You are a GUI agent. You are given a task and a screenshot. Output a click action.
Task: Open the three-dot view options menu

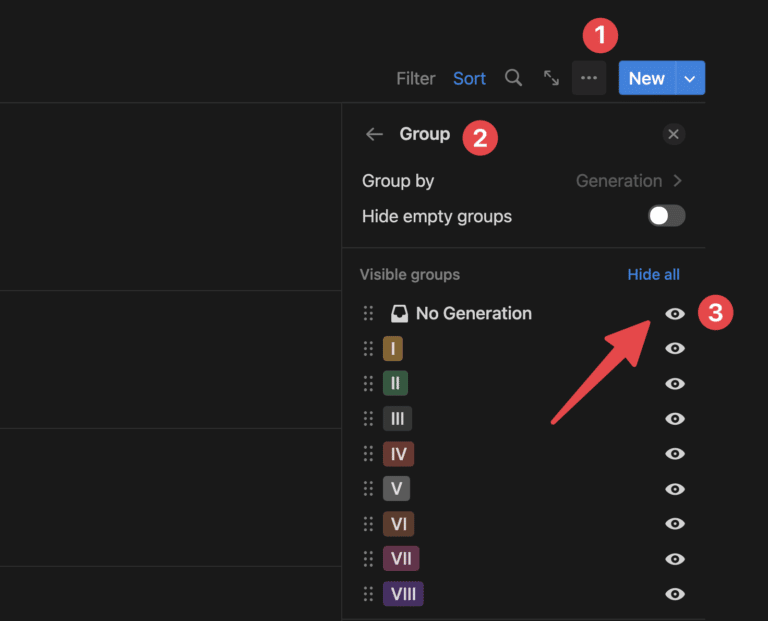[589, 78]
